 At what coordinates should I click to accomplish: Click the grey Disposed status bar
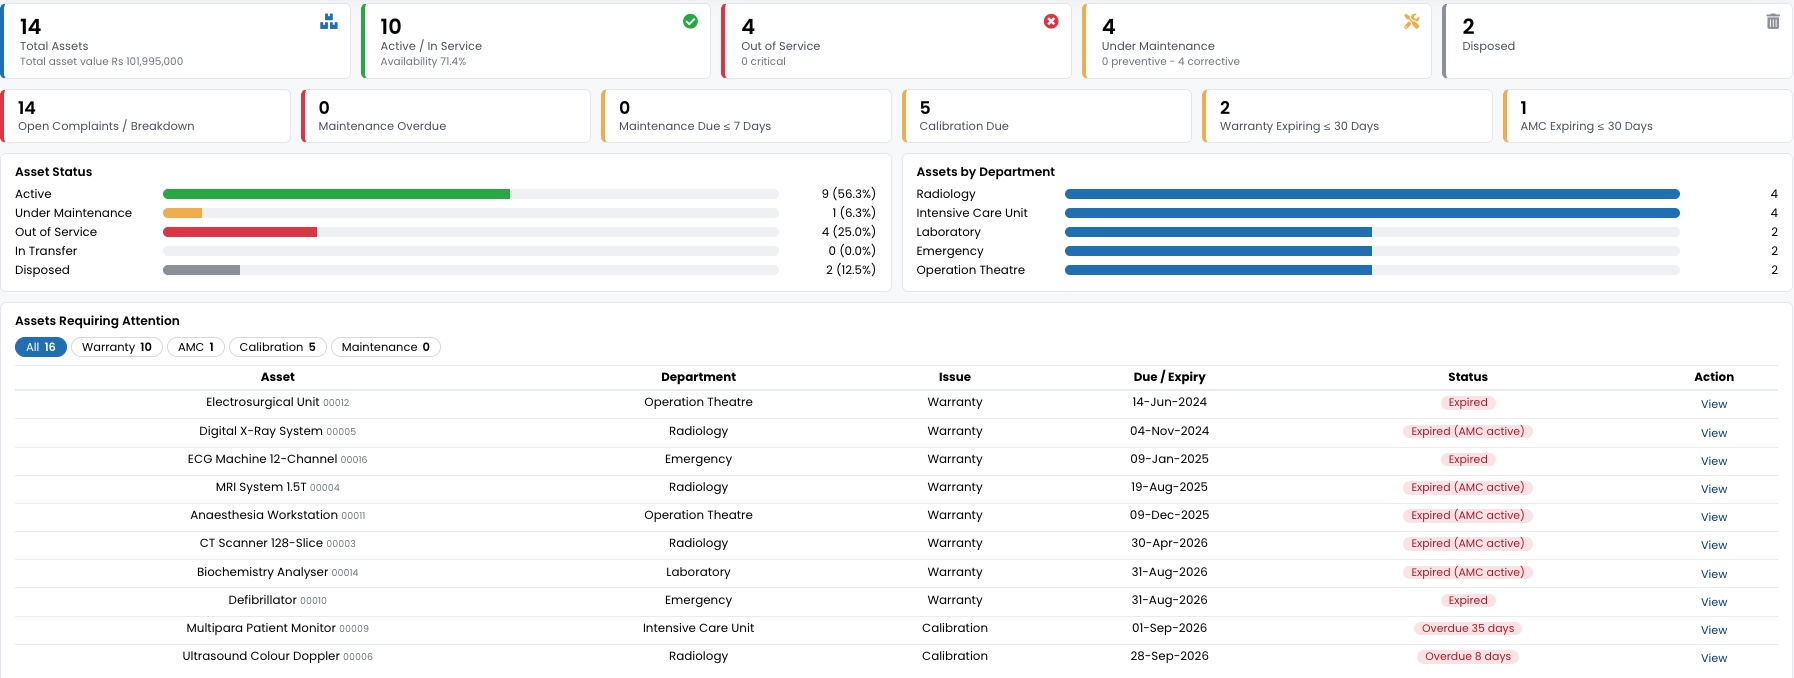tap(201, 270)
